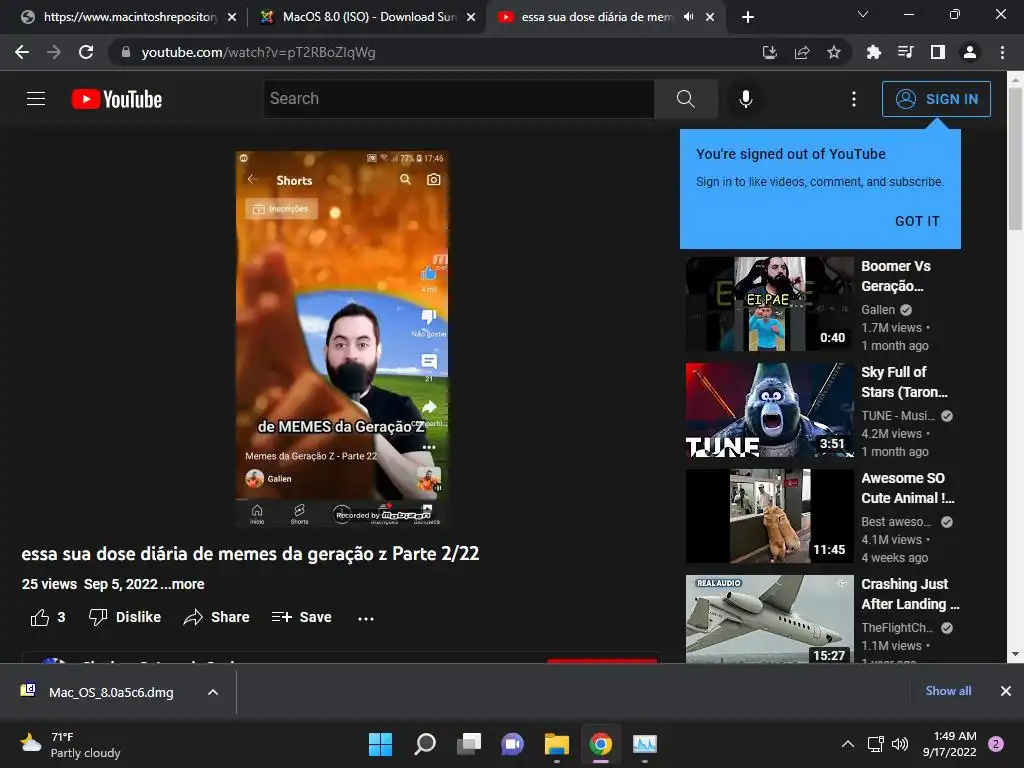Click the Boomer Vs Geração title

[x=895, y=276]
